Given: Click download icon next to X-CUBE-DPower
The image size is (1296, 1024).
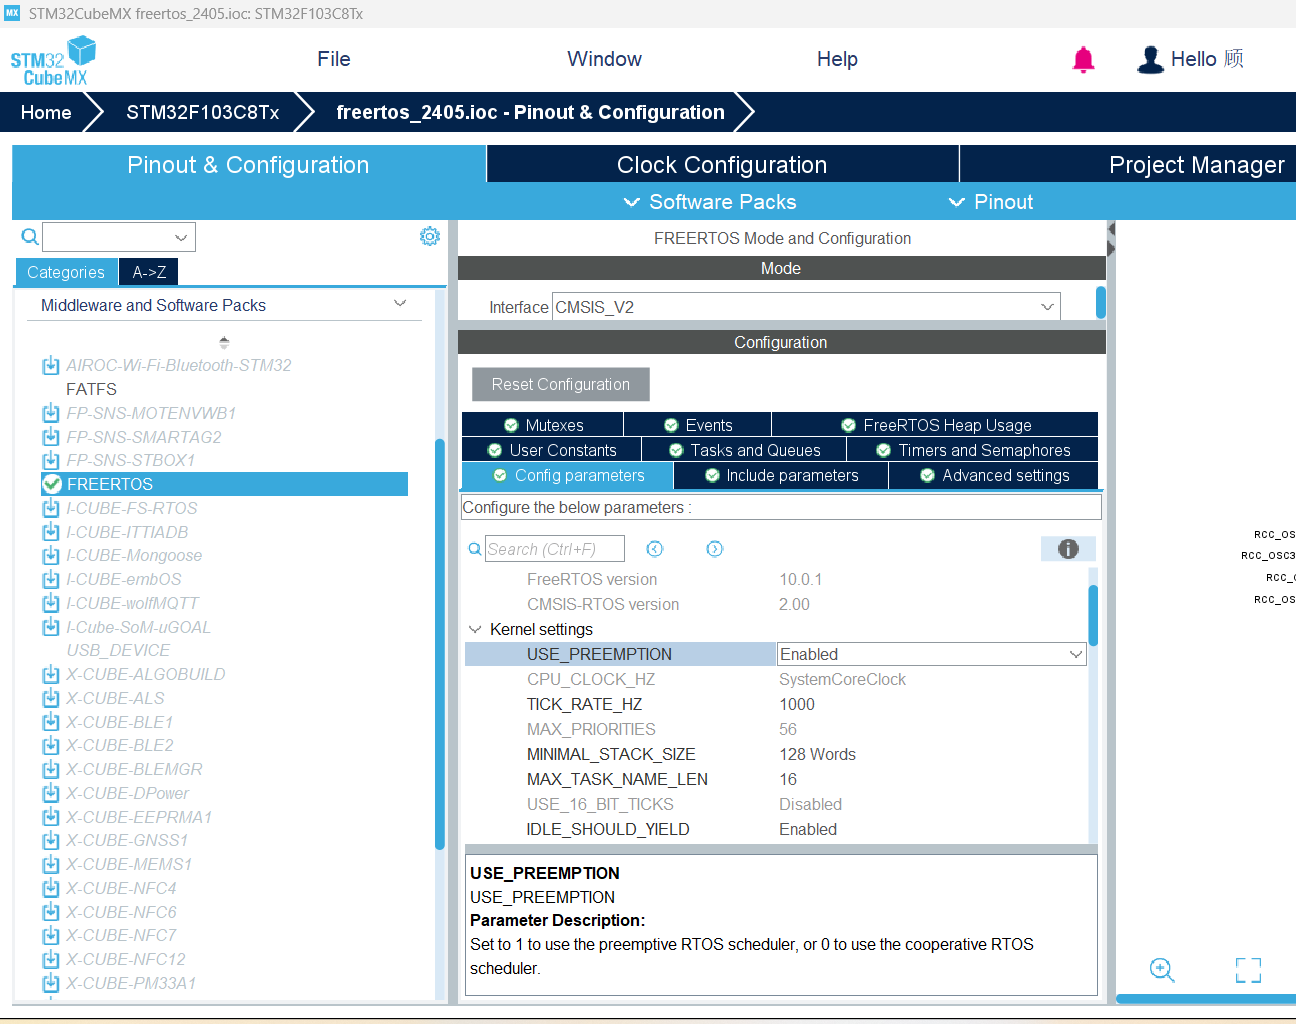Looking at the screenshot, I should (x=51, y=793).
